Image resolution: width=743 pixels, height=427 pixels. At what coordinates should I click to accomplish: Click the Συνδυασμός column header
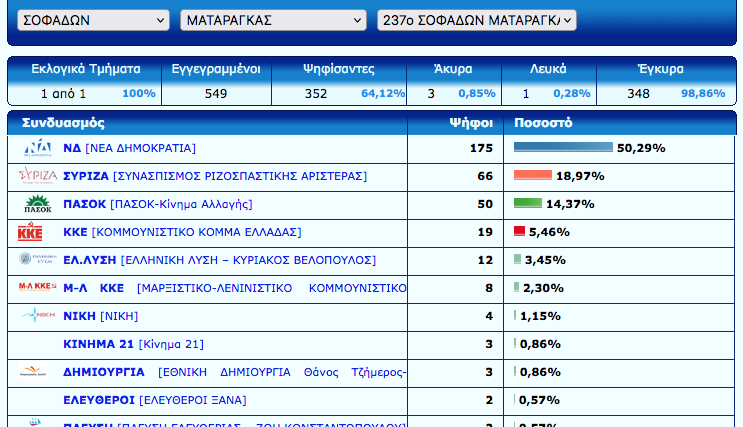click(x=63, y=123)
